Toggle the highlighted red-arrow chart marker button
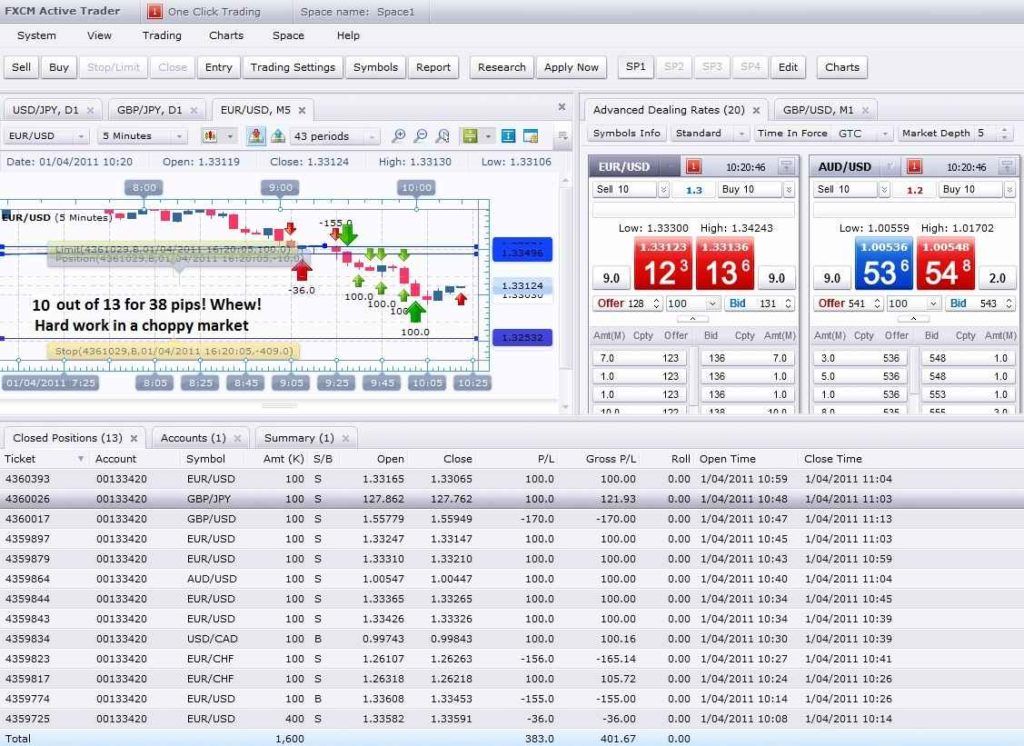Screen dimensions: 1024x746 (x=256, y=136)
